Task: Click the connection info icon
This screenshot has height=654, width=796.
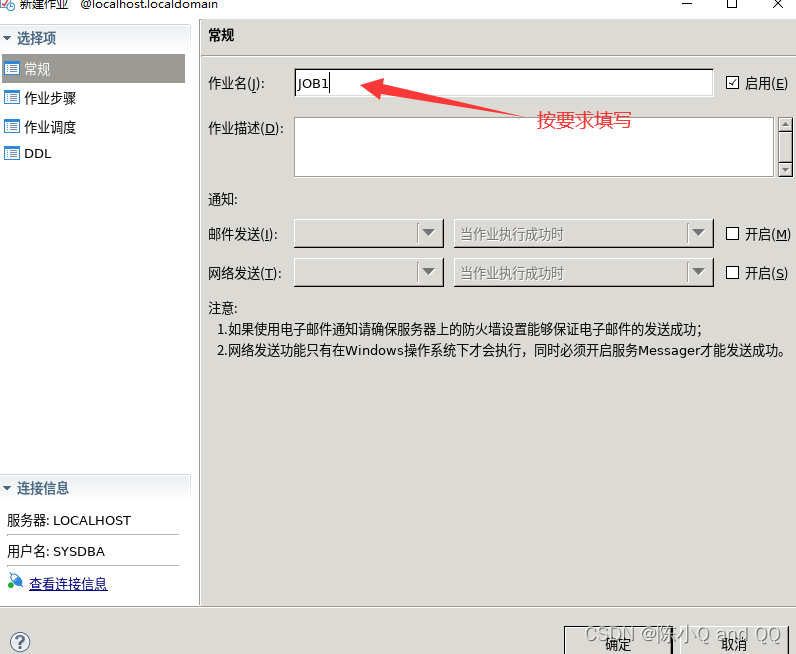Action: pos(15,580)
